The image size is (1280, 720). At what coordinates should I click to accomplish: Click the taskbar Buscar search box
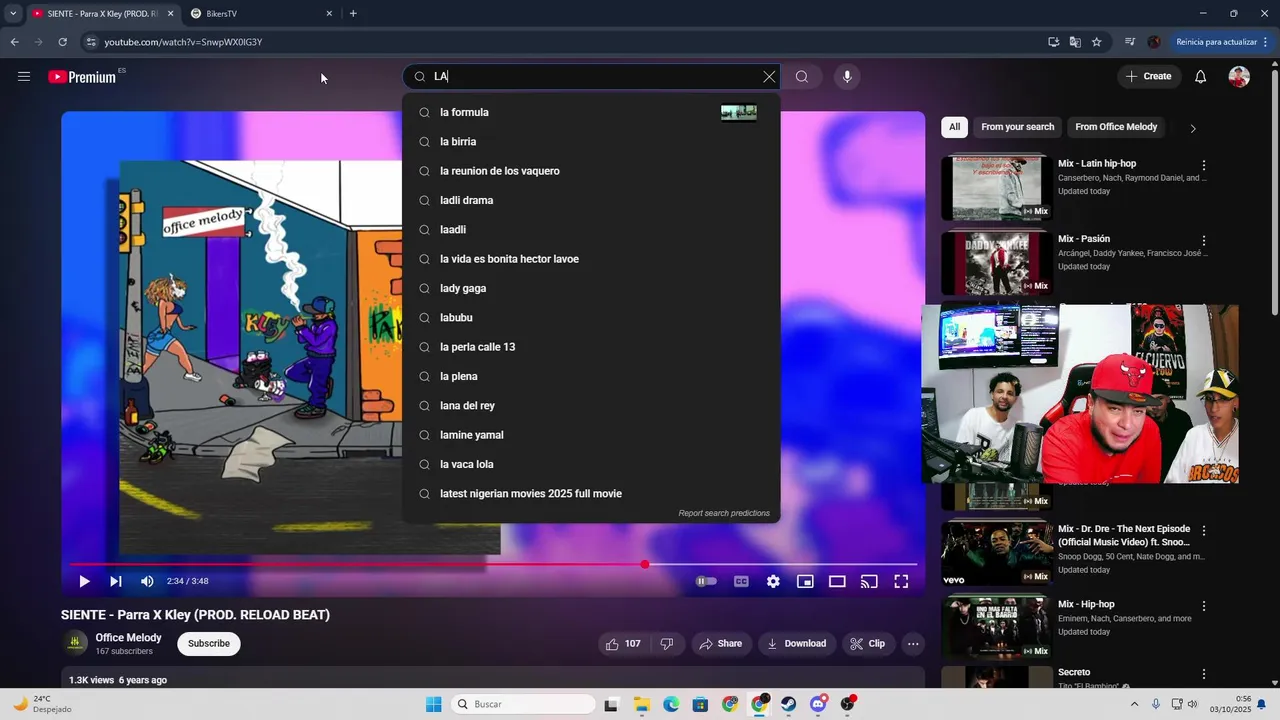click(x=521, y=704)
